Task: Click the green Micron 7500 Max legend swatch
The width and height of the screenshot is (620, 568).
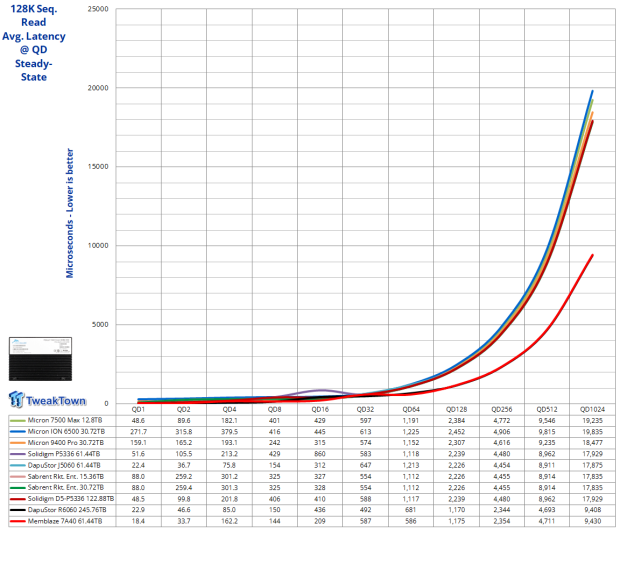Action: 17,420
